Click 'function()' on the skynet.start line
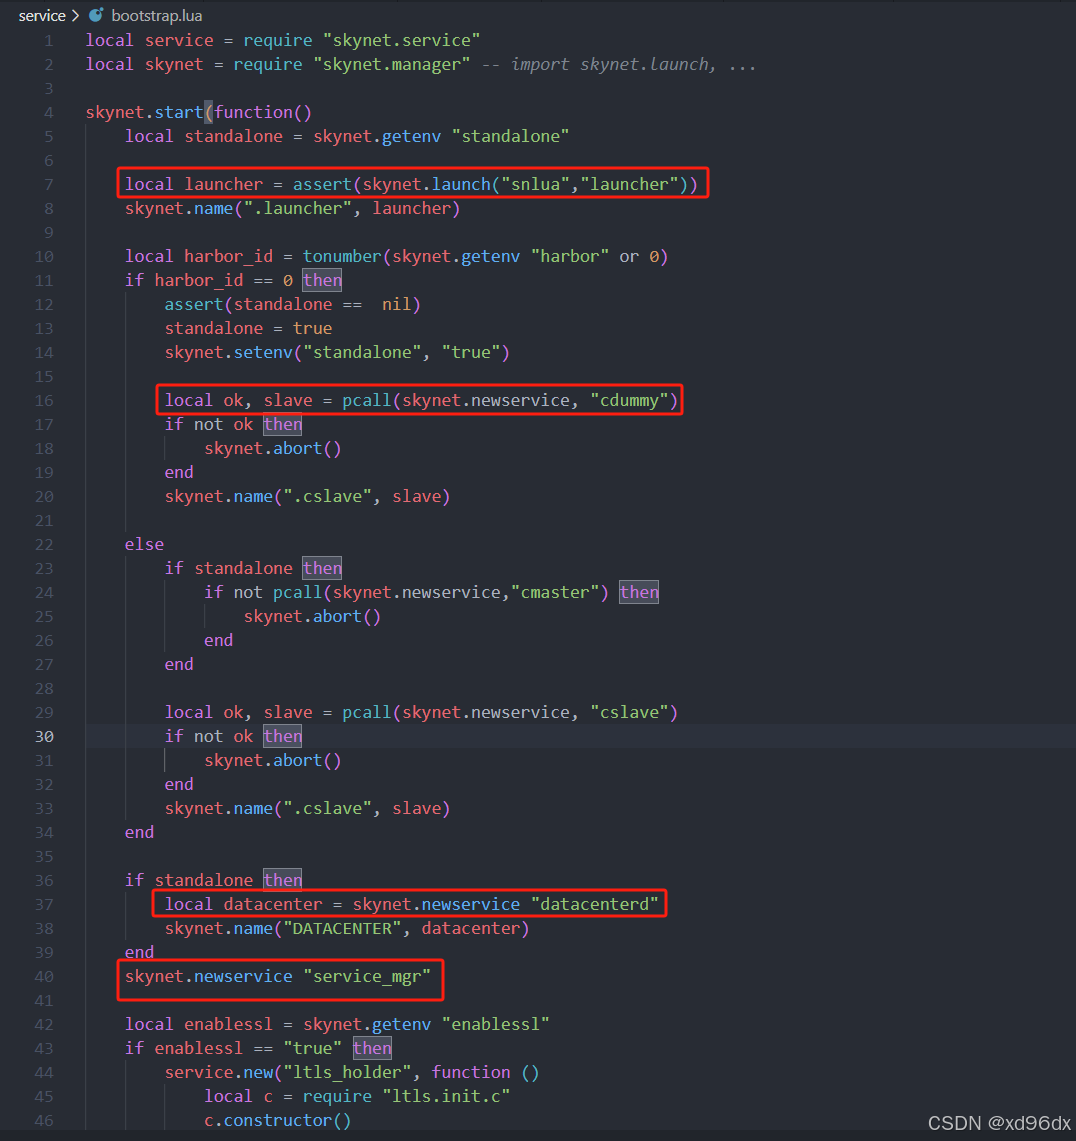The image size is (1076, 1141). tap(263, 112)
